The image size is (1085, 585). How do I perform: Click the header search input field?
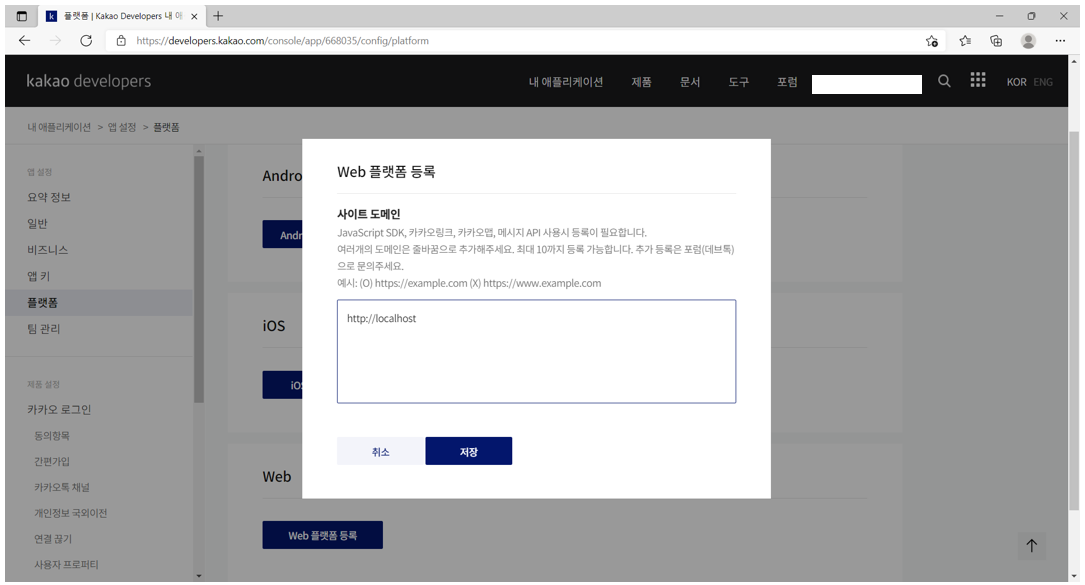pos(866,84)
